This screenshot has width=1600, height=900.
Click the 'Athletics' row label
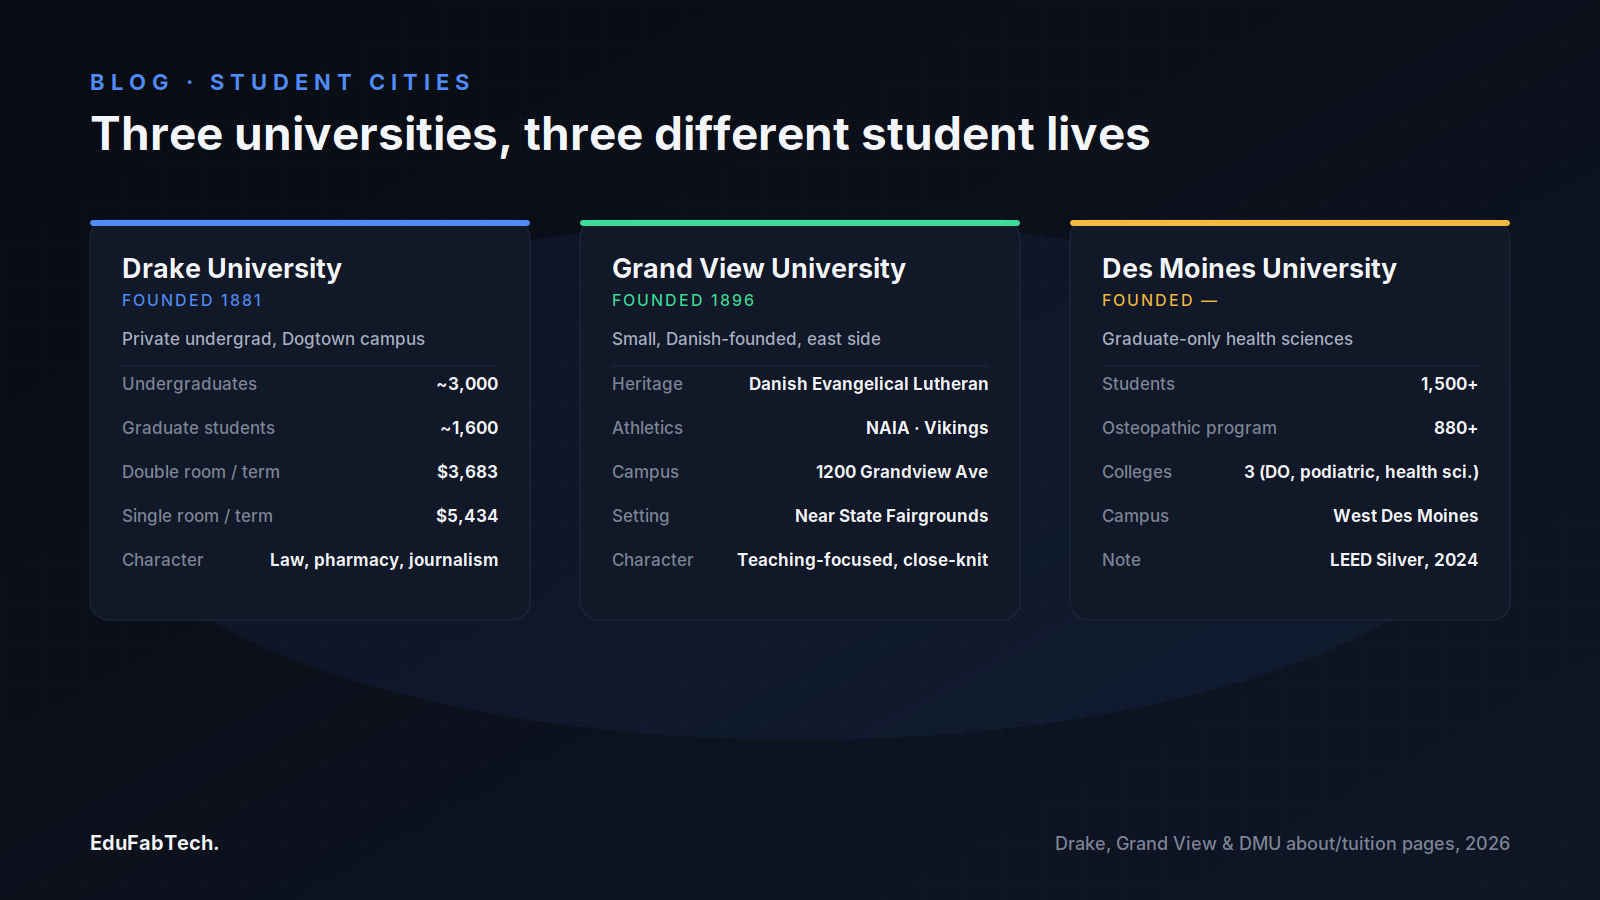(x=647, y=428)
